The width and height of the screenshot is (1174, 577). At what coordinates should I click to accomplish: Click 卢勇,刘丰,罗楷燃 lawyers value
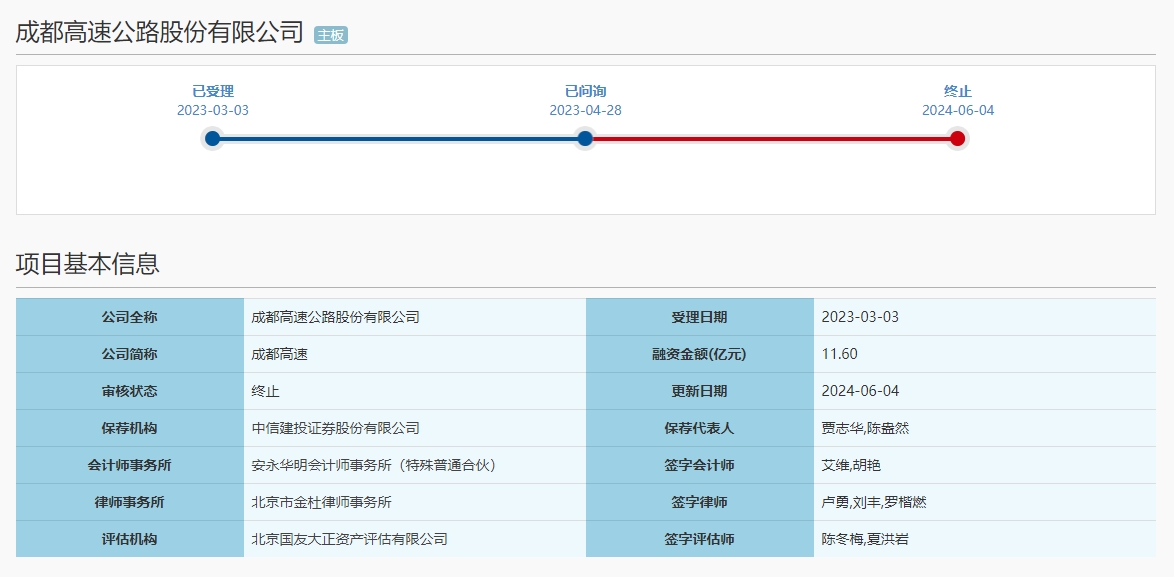point(874,502)
